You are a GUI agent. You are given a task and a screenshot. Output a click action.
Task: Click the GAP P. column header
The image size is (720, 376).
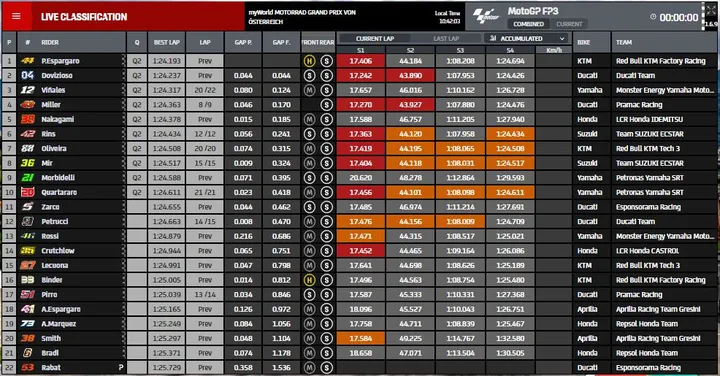(x=243, y=42)
